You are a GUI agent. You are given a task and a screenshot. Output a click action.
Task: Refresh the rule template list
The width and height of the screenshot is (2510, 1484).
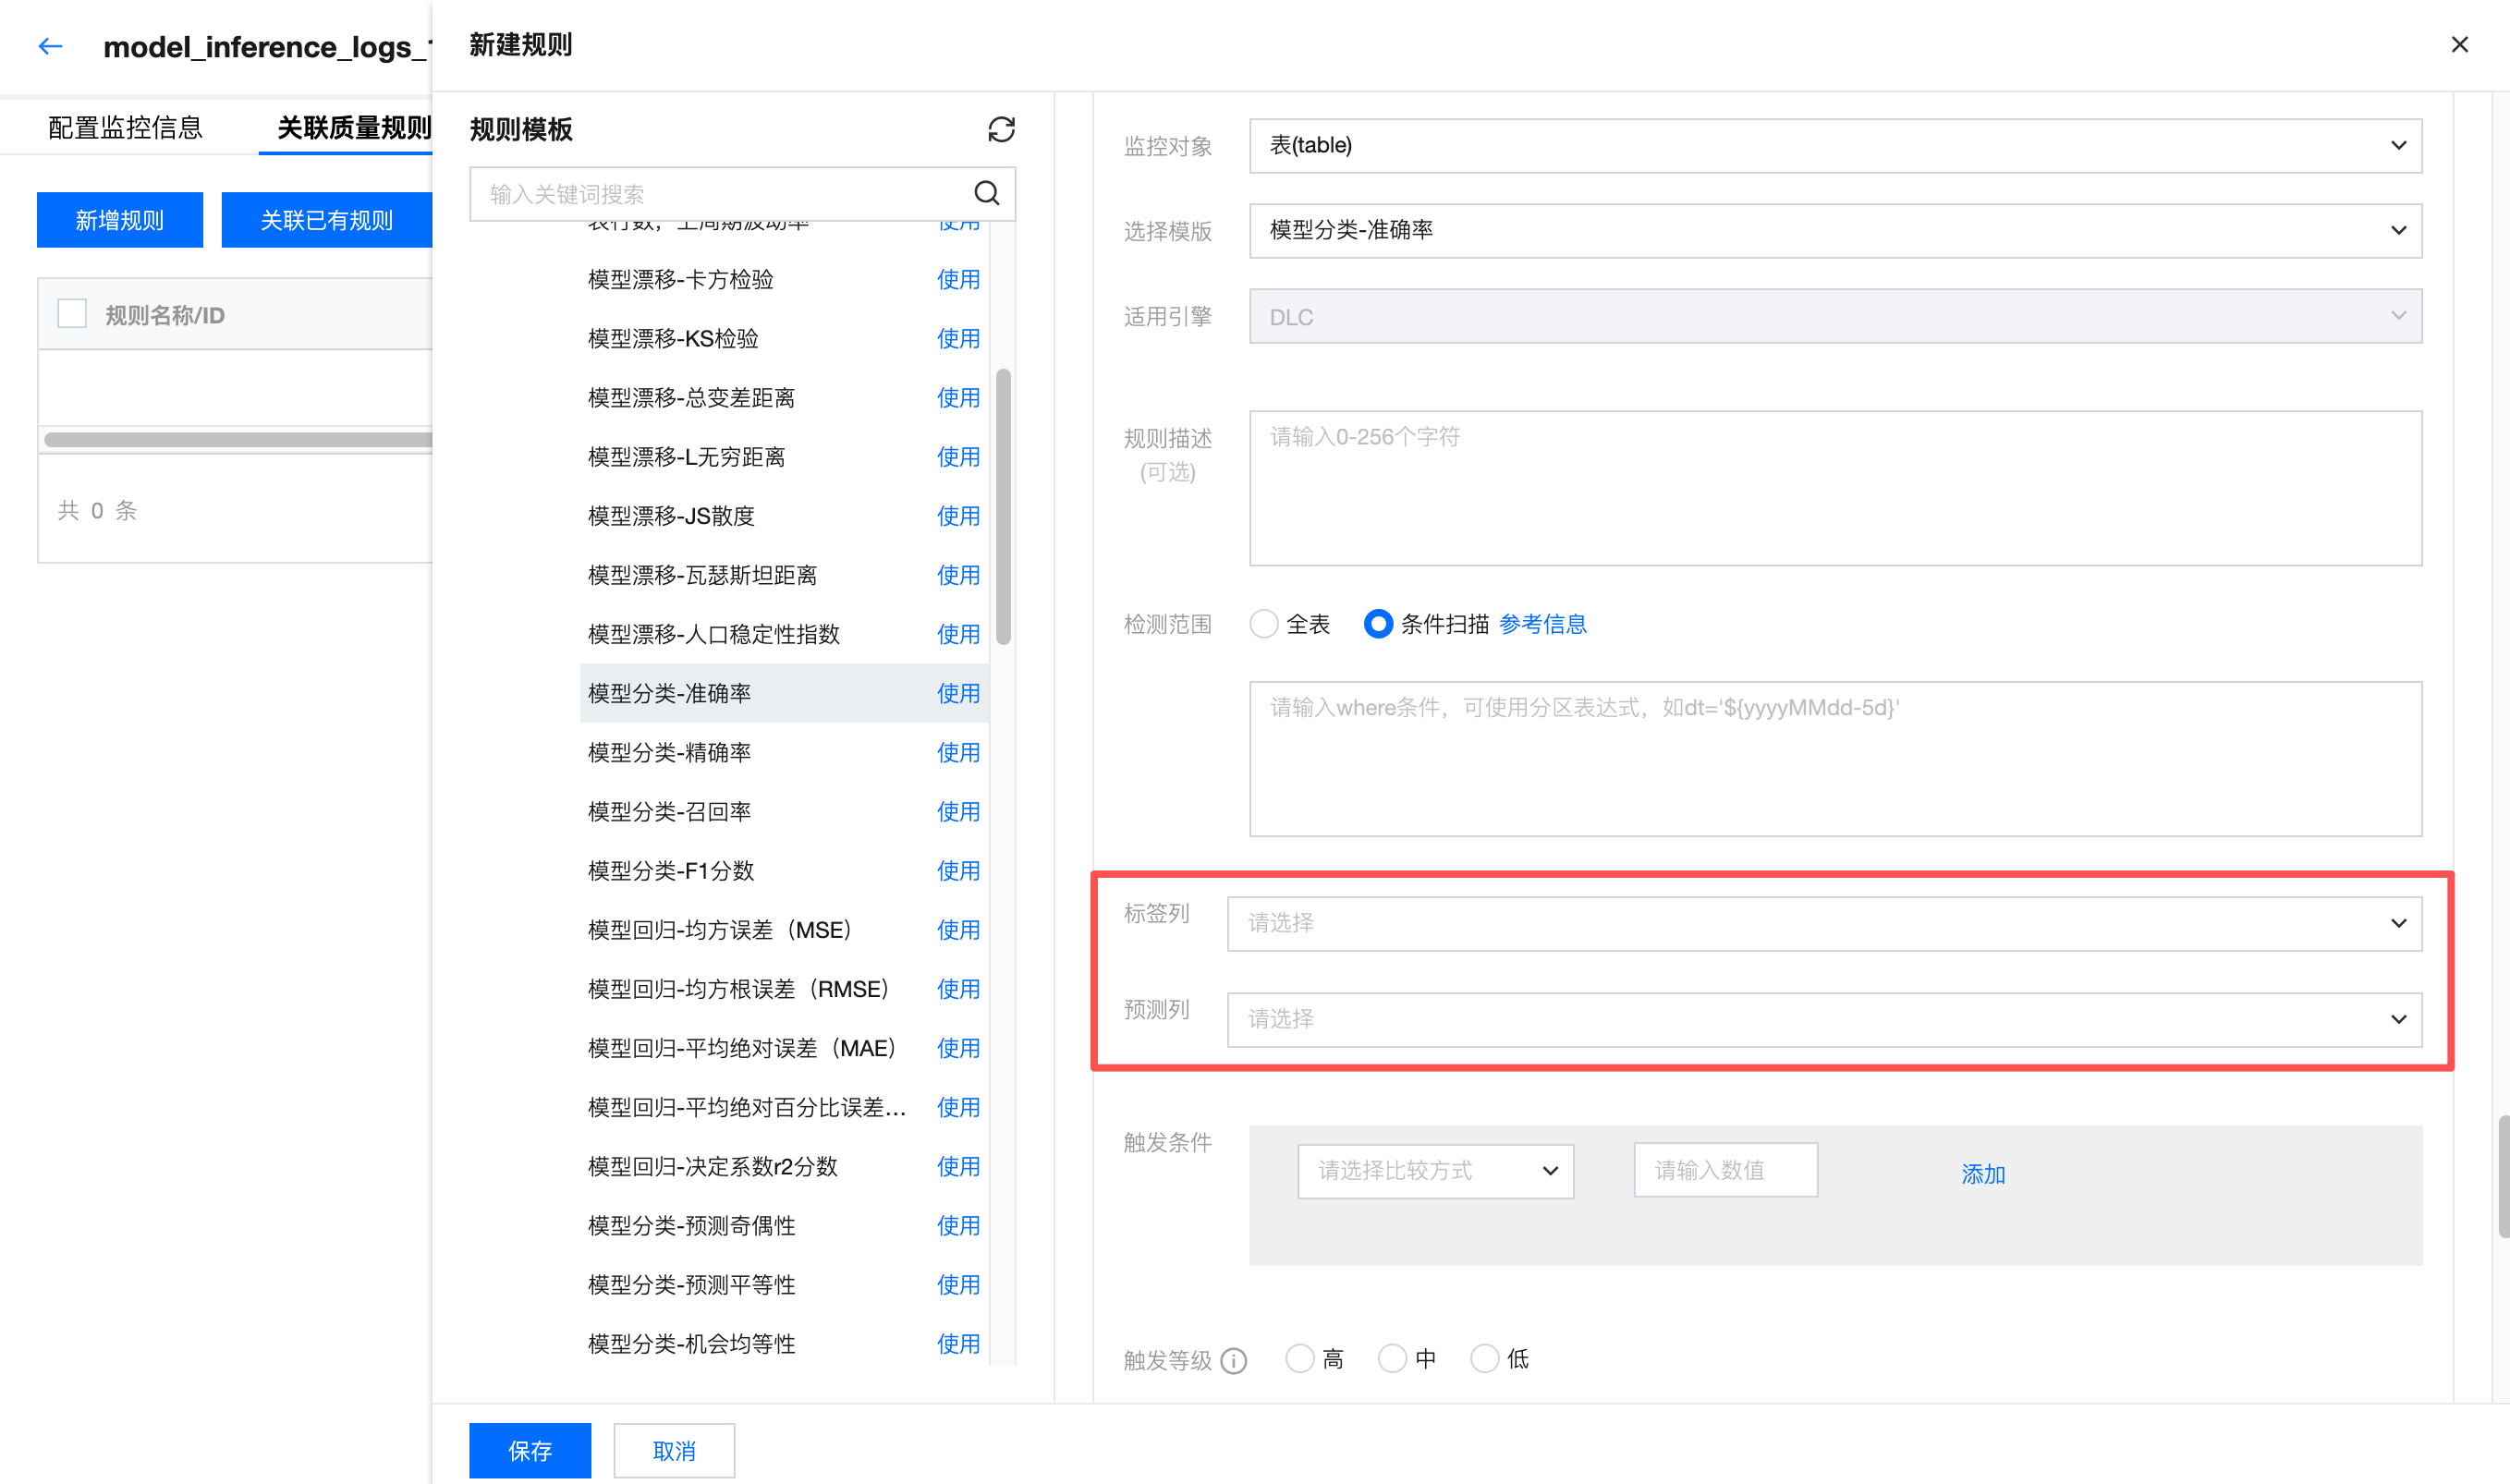pos(1001,129)
